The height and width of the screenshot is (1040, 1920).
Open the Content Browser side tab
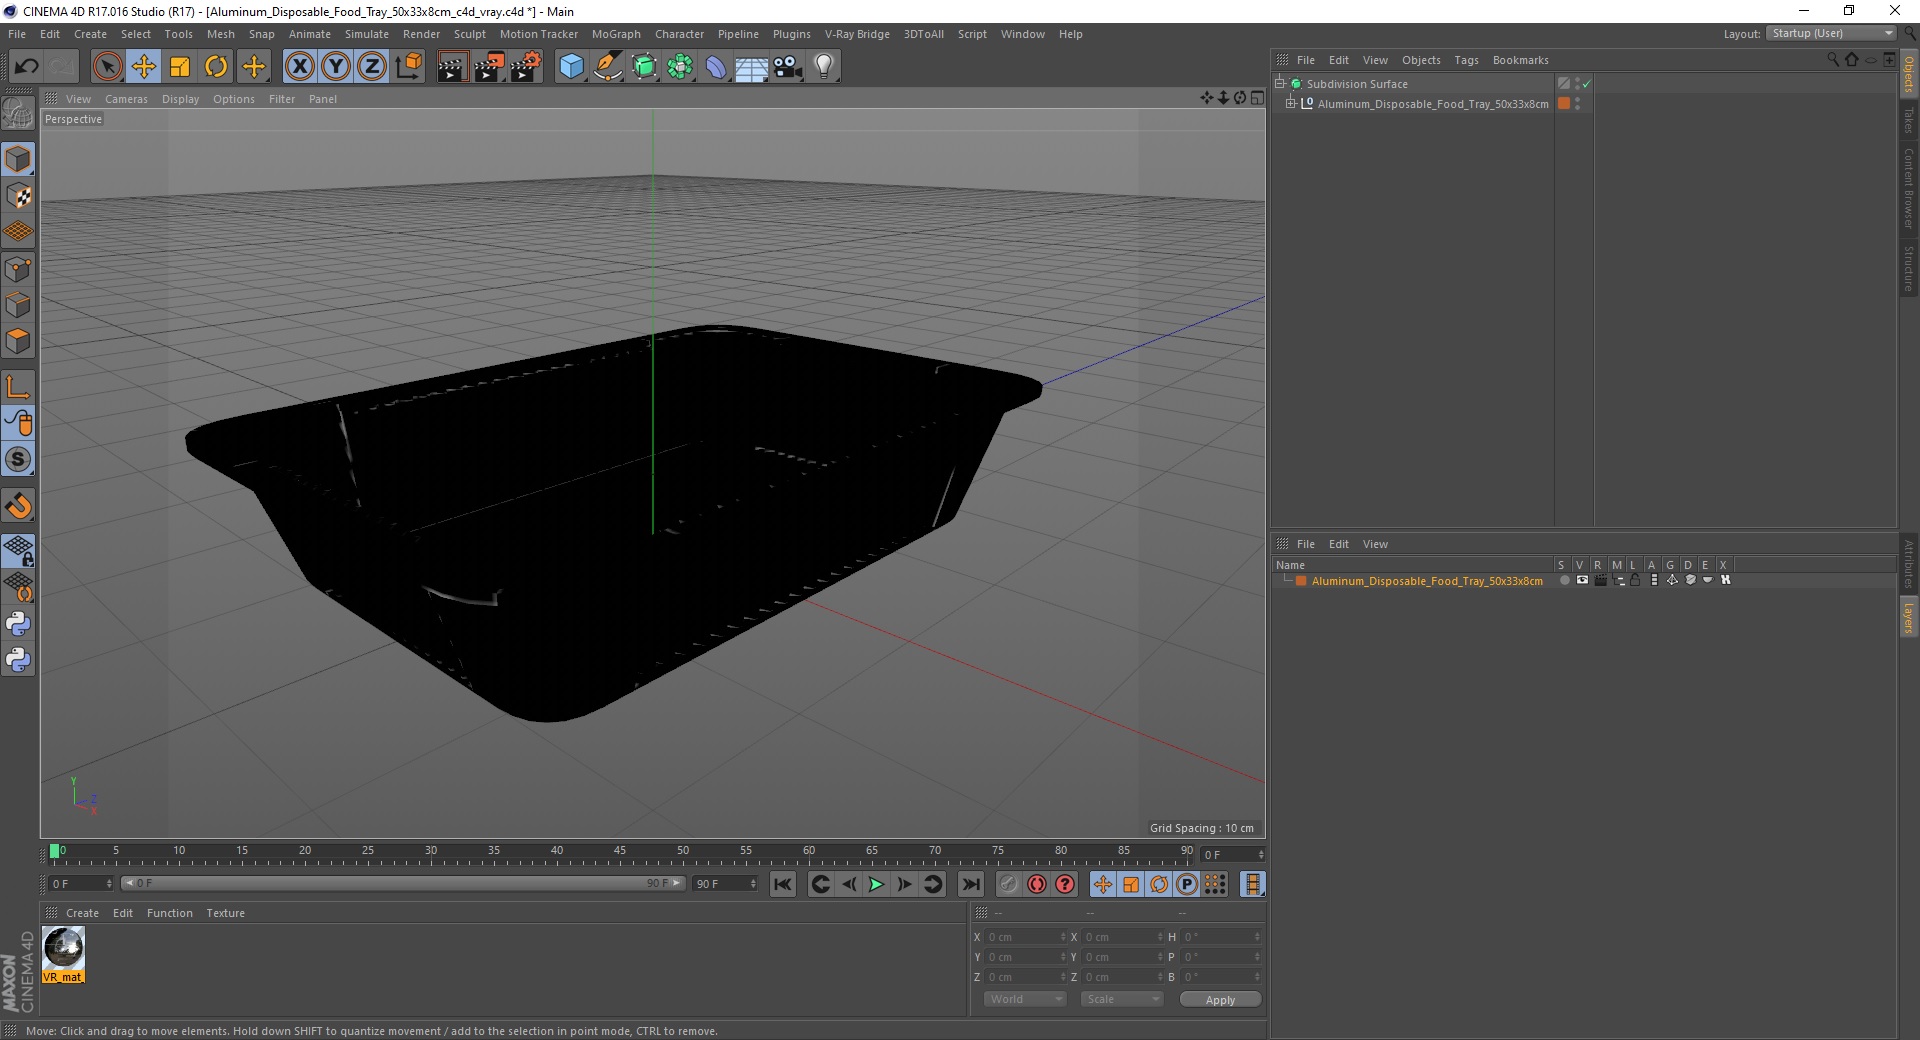click(x=1908, y=188)
